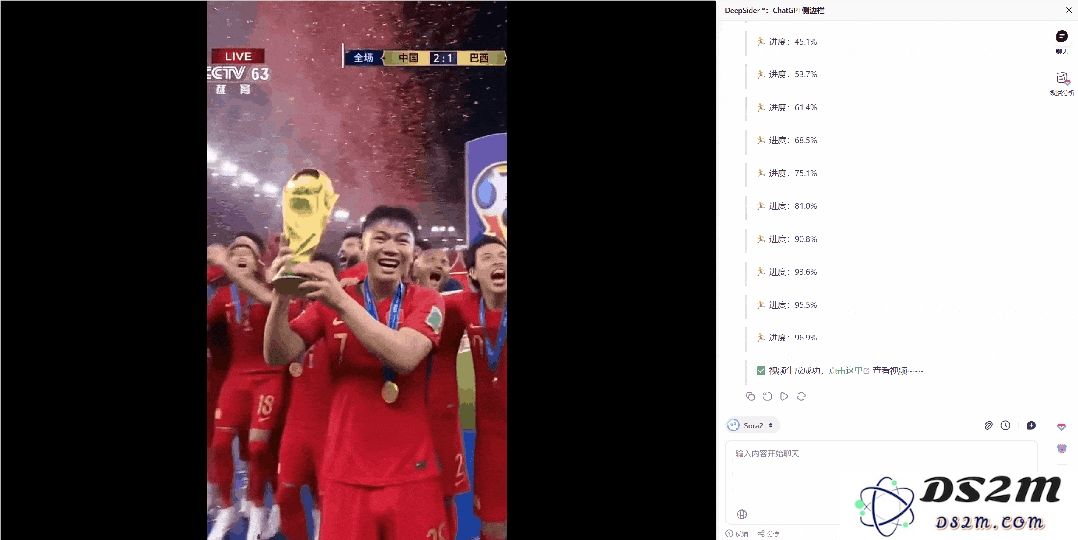Click the purple shirt icon in sidebar
The image size is (1078, 540).
1062,449
